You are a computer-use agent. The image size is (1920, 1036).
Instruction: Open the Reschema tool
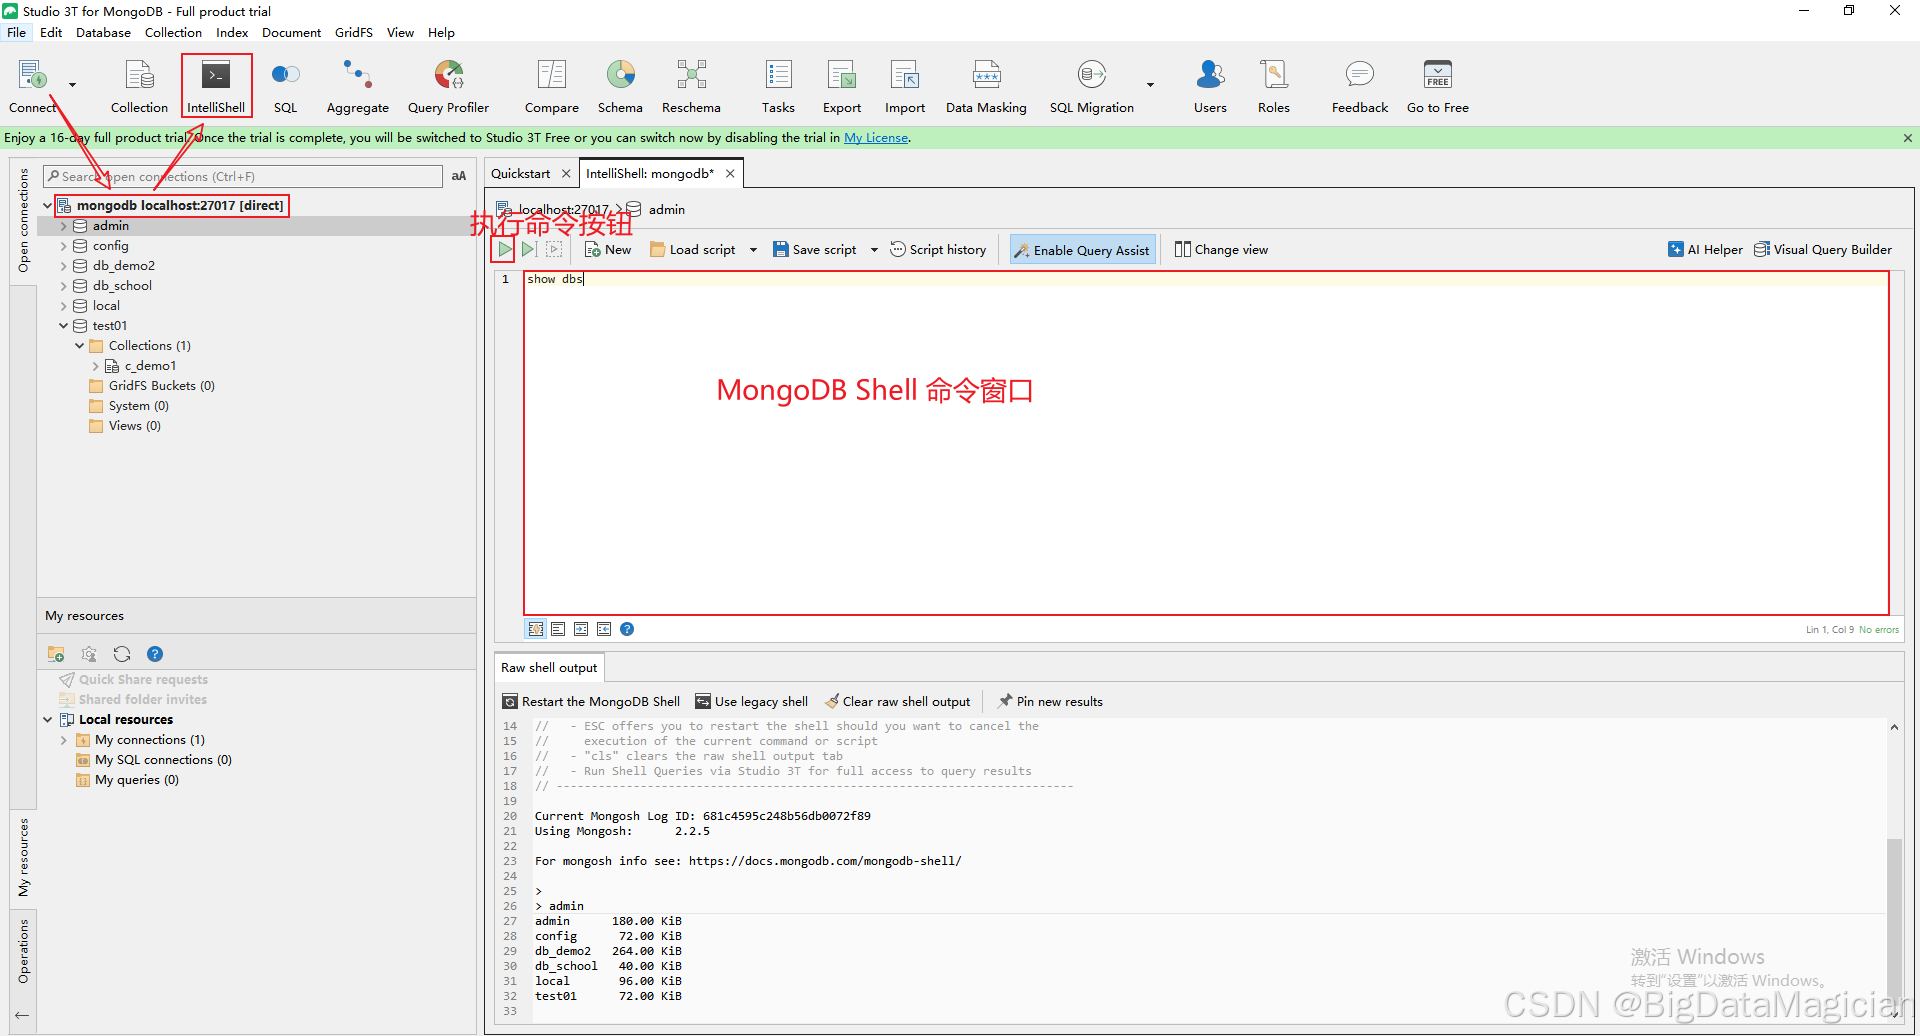point(691,86)
